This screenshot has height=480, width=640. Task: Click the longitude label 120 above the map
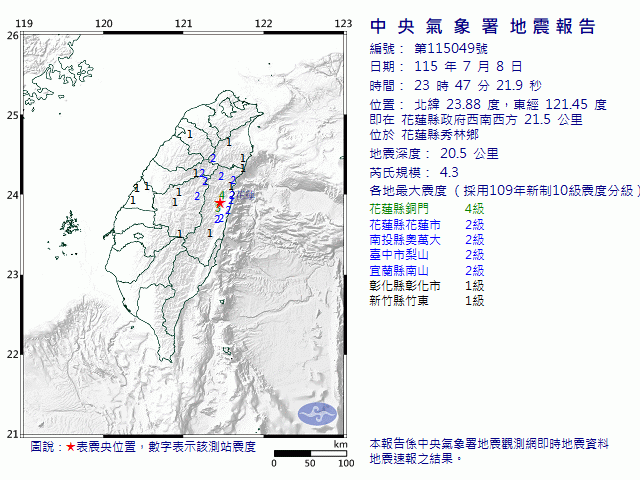[x=104, y=23]
